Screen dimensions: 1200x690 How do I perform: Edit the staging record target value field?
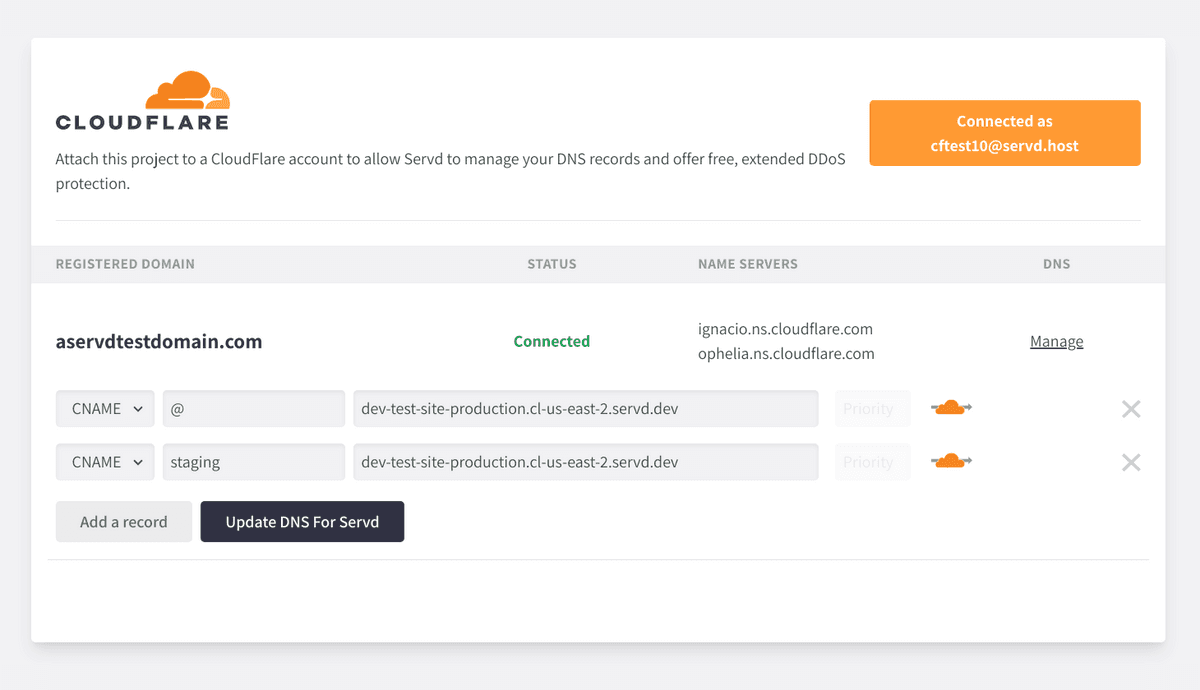(586, 462)
